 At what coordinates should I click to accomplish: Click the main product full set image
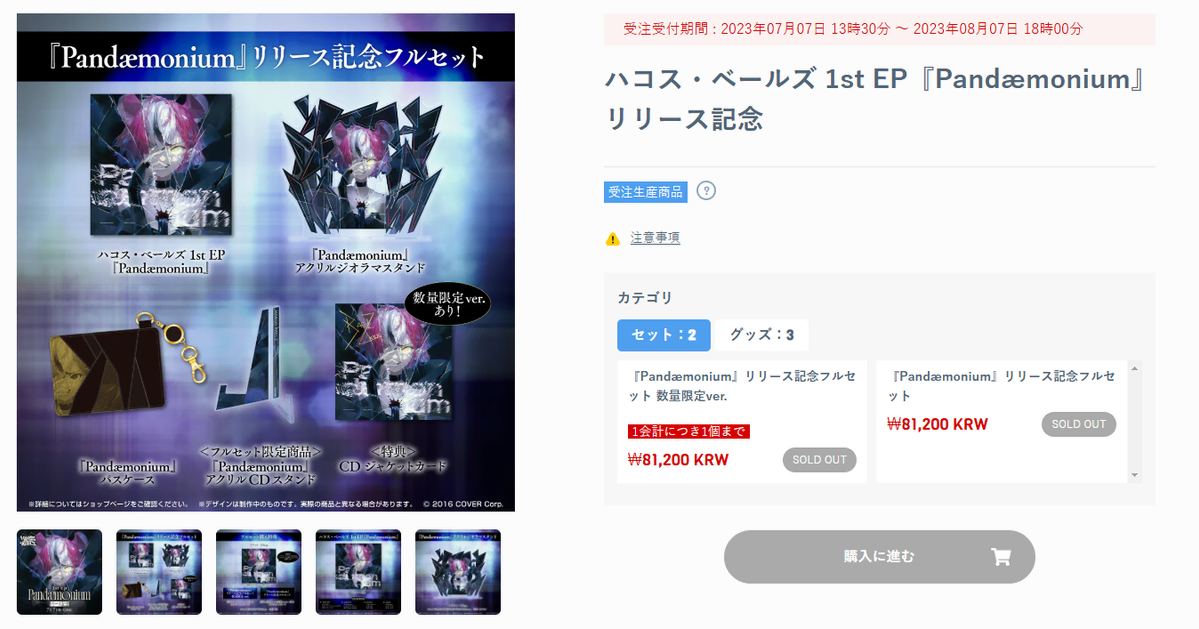266,262
